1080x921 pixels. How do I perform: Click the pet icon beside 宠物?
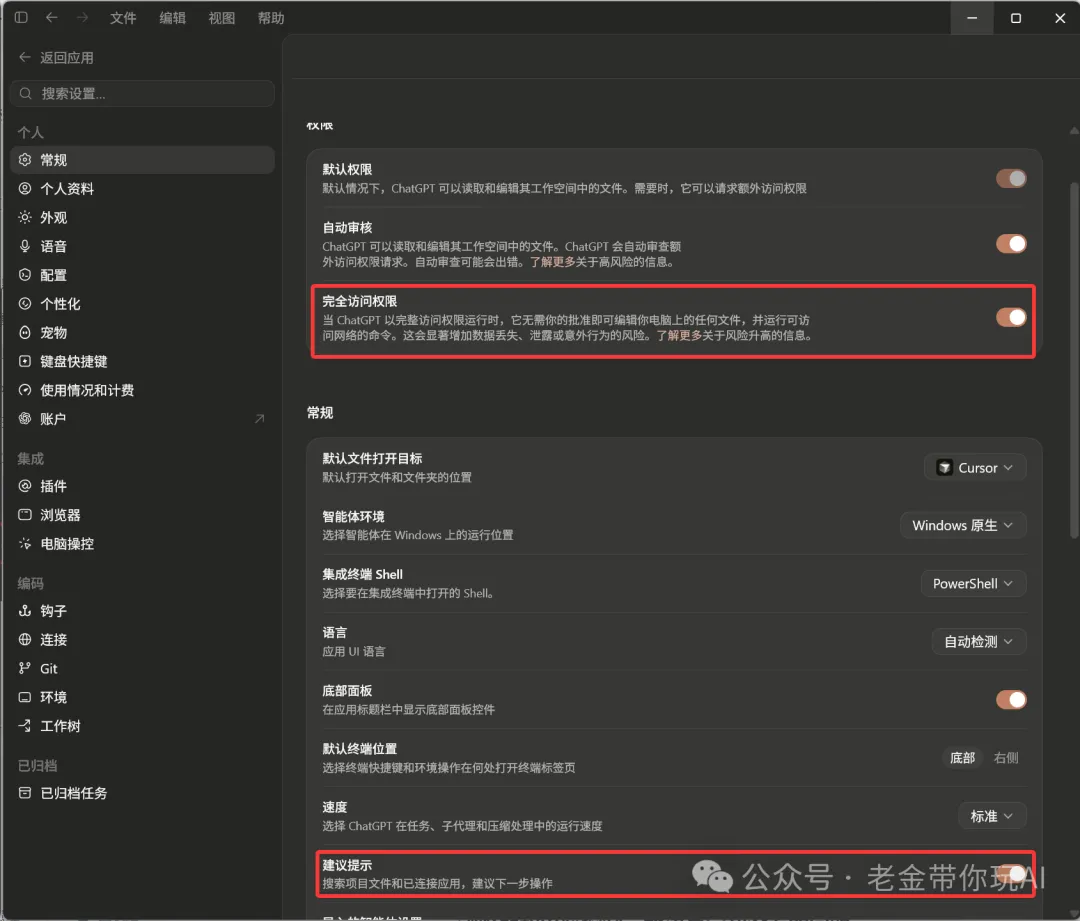click(25, 332)
